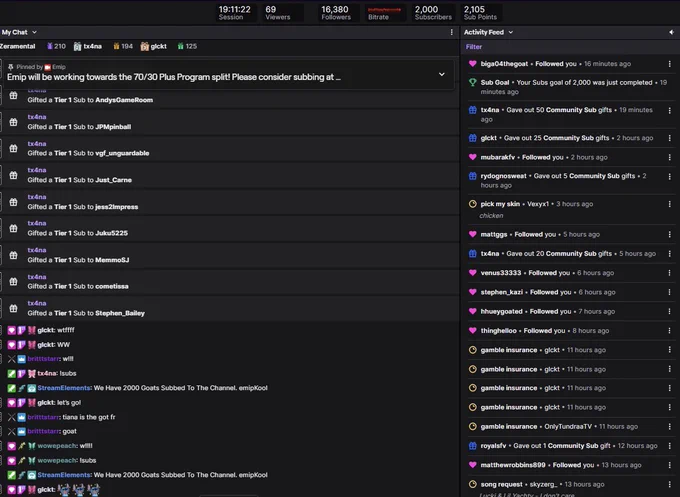Open the Activity Feed dropdown
The image size is (680, 497).
click(x=488, y=32)
